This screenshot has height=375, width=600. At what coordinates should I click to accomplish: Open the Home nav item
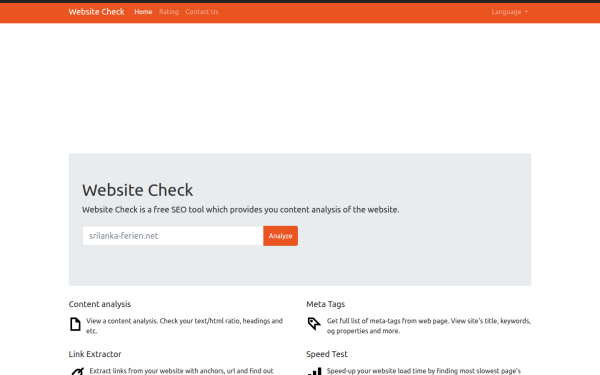tap(143, 12)
